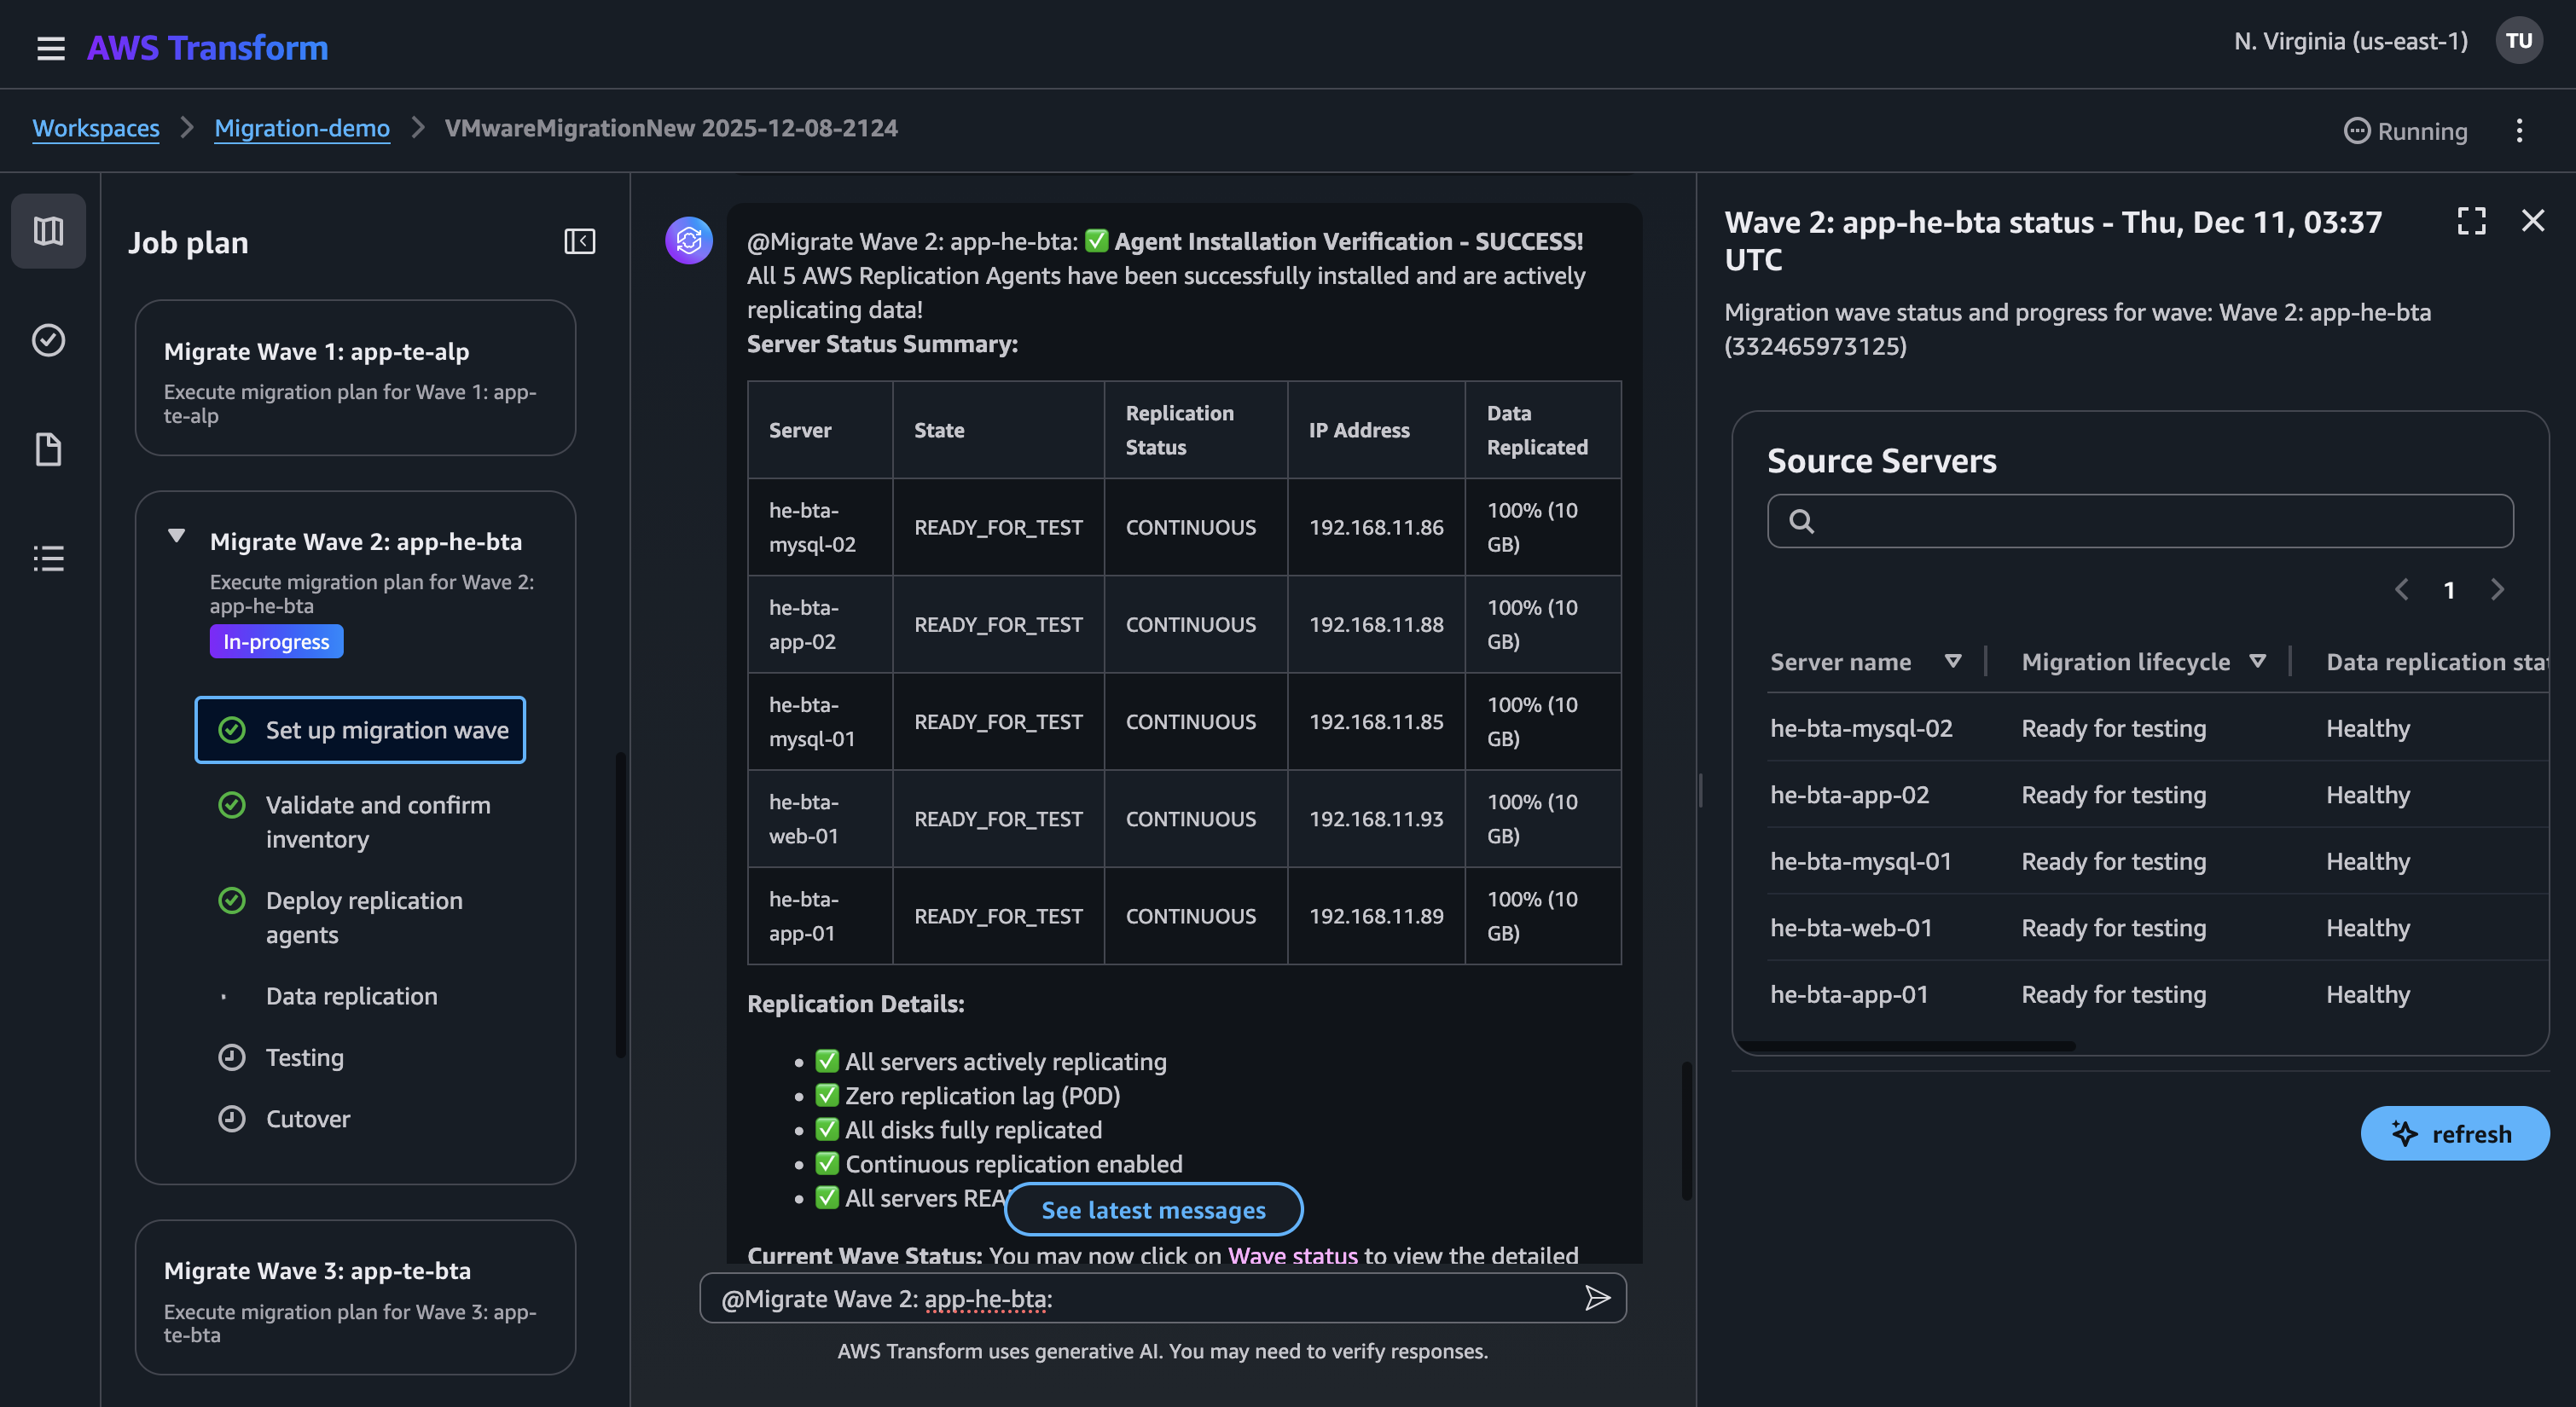Collapse Migrate Wave 2: app-he-bta section
This screenshot has height=1407, width=2576.
coord(177,536)
